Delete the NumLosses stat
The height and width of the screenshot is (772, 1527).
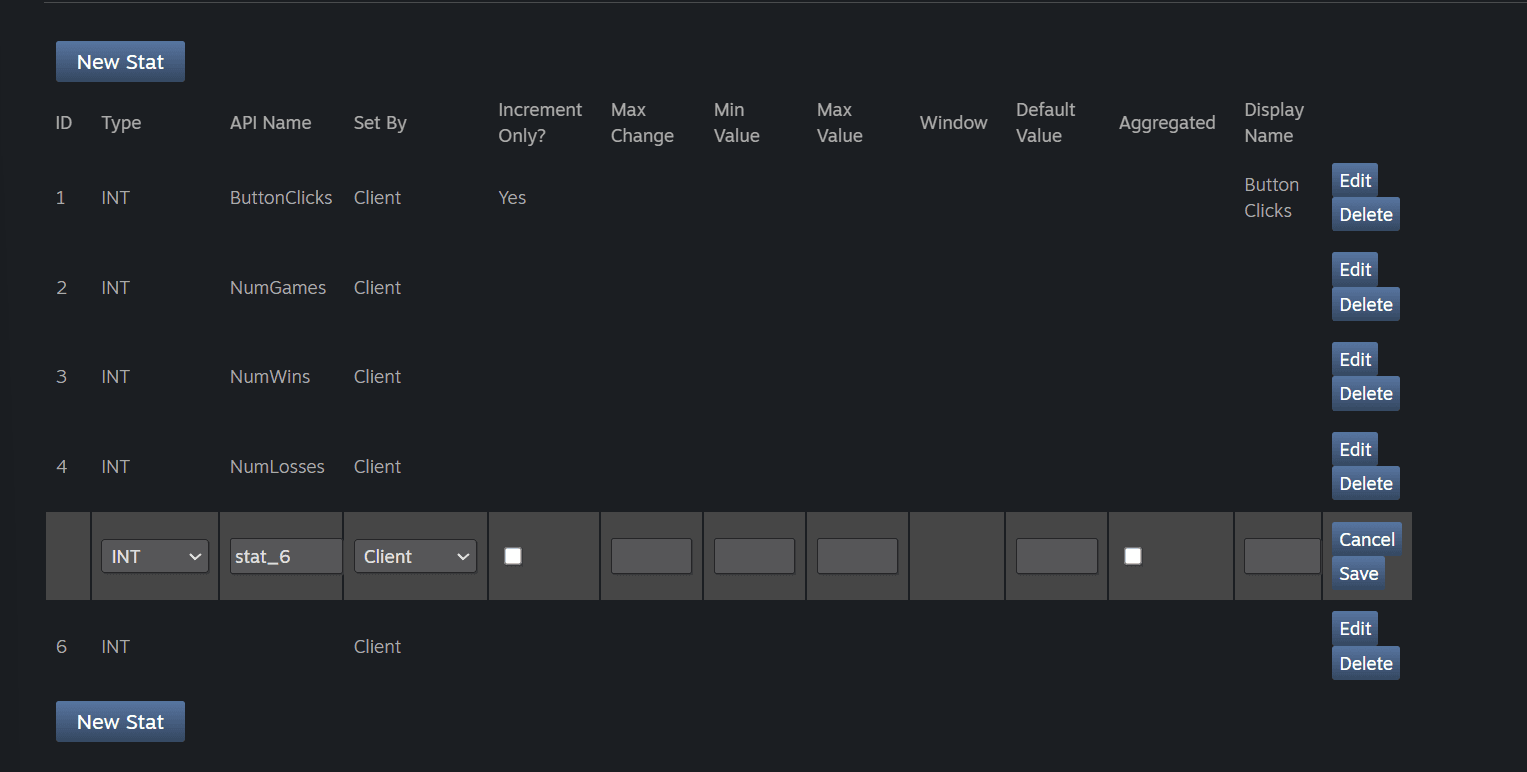(x=1365, y=483)
